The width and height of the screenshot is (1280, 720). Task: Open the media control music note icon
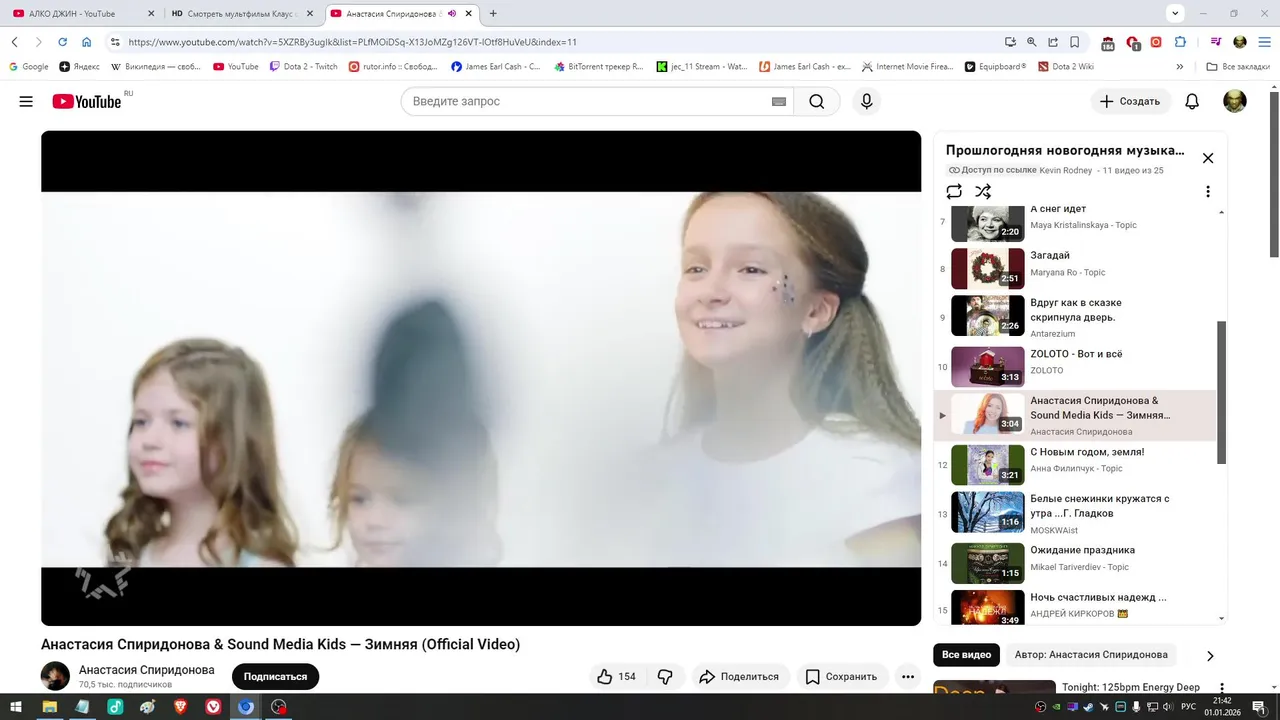click(x=1216, y=42)
